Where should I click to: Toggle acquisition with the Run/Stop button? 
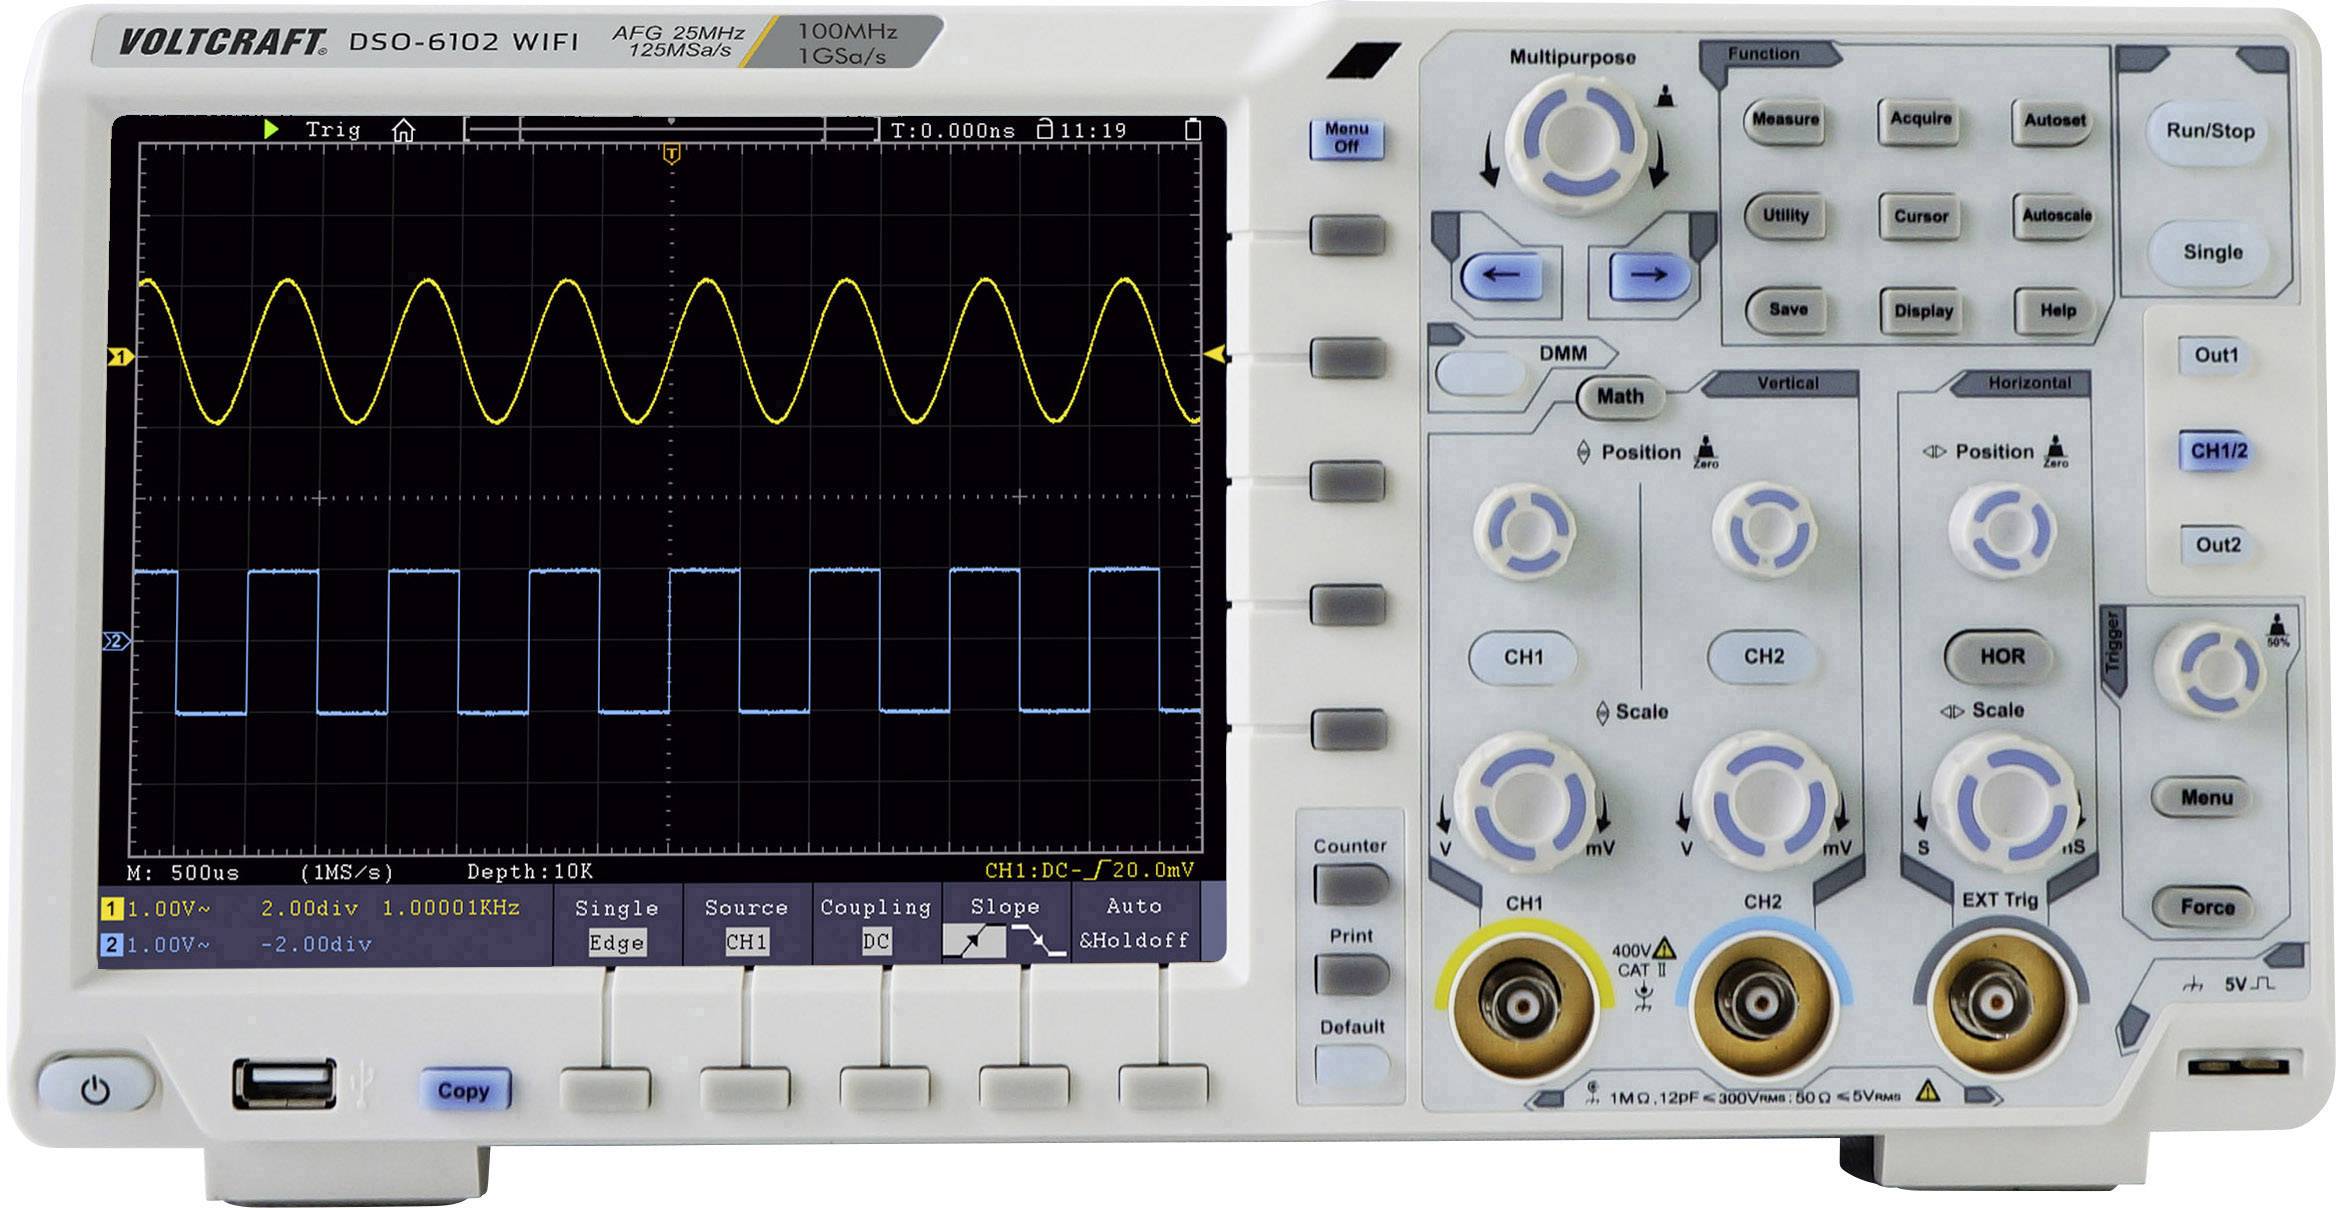(x=2210, y=131)
